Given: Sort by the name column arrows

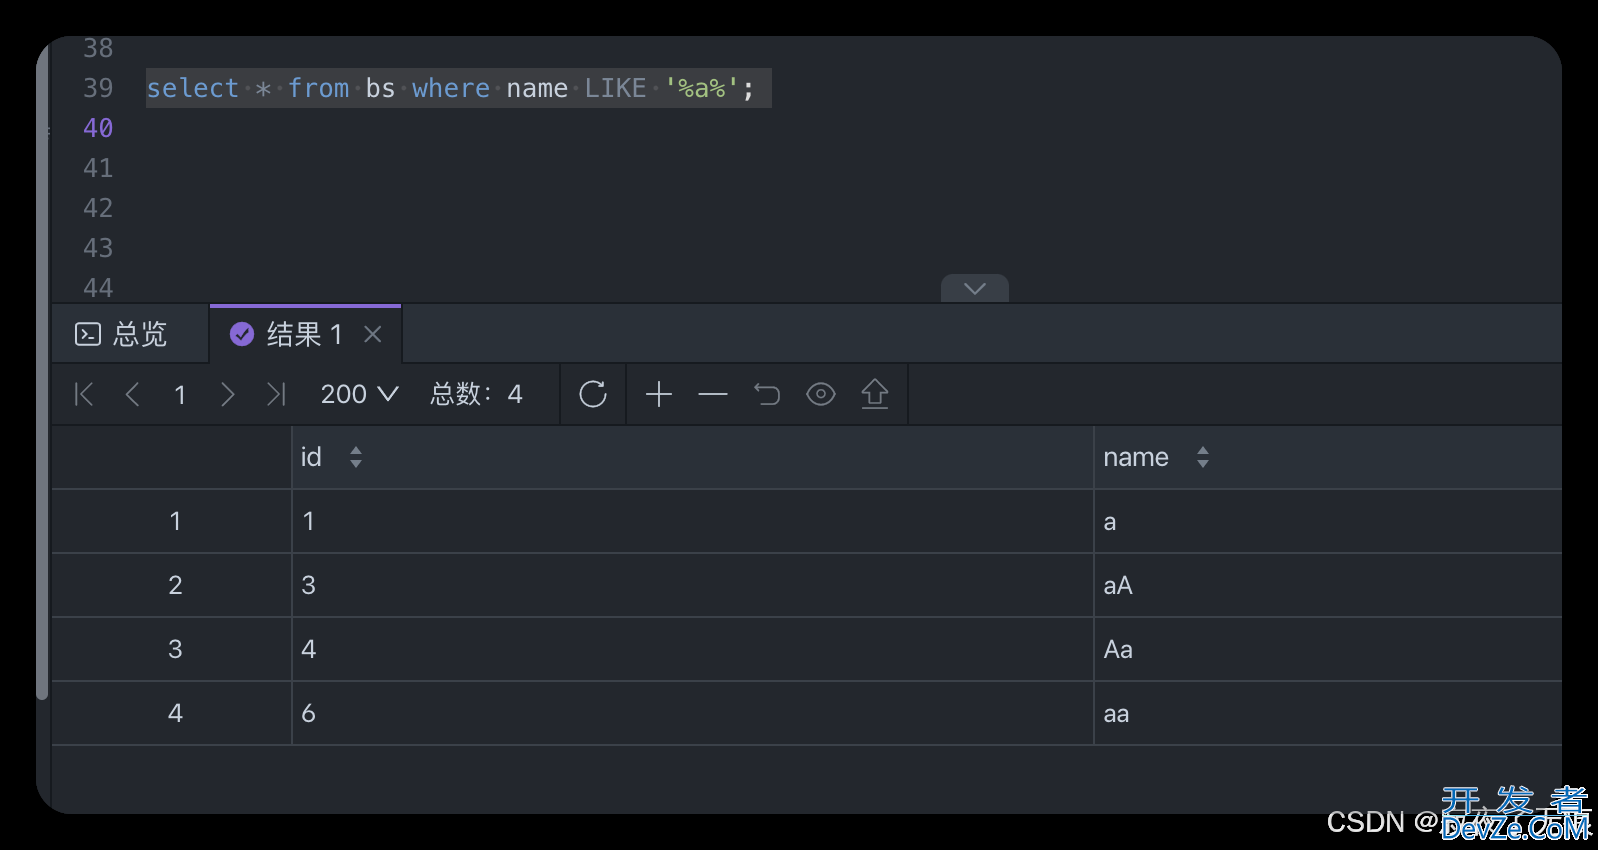Looking at the screenshot, I should 1203,457.
